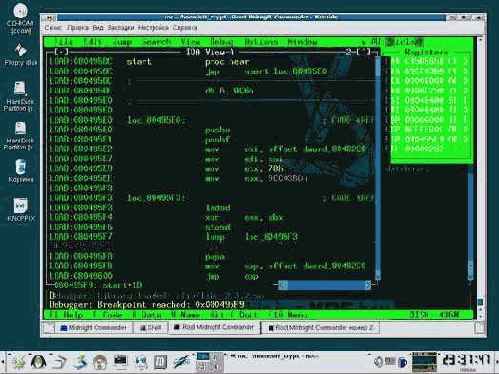Click the blue system tray icon left of the monitor
Image resolution: width=499 pixels, height=374 pixels.
(x=403, y=361)
